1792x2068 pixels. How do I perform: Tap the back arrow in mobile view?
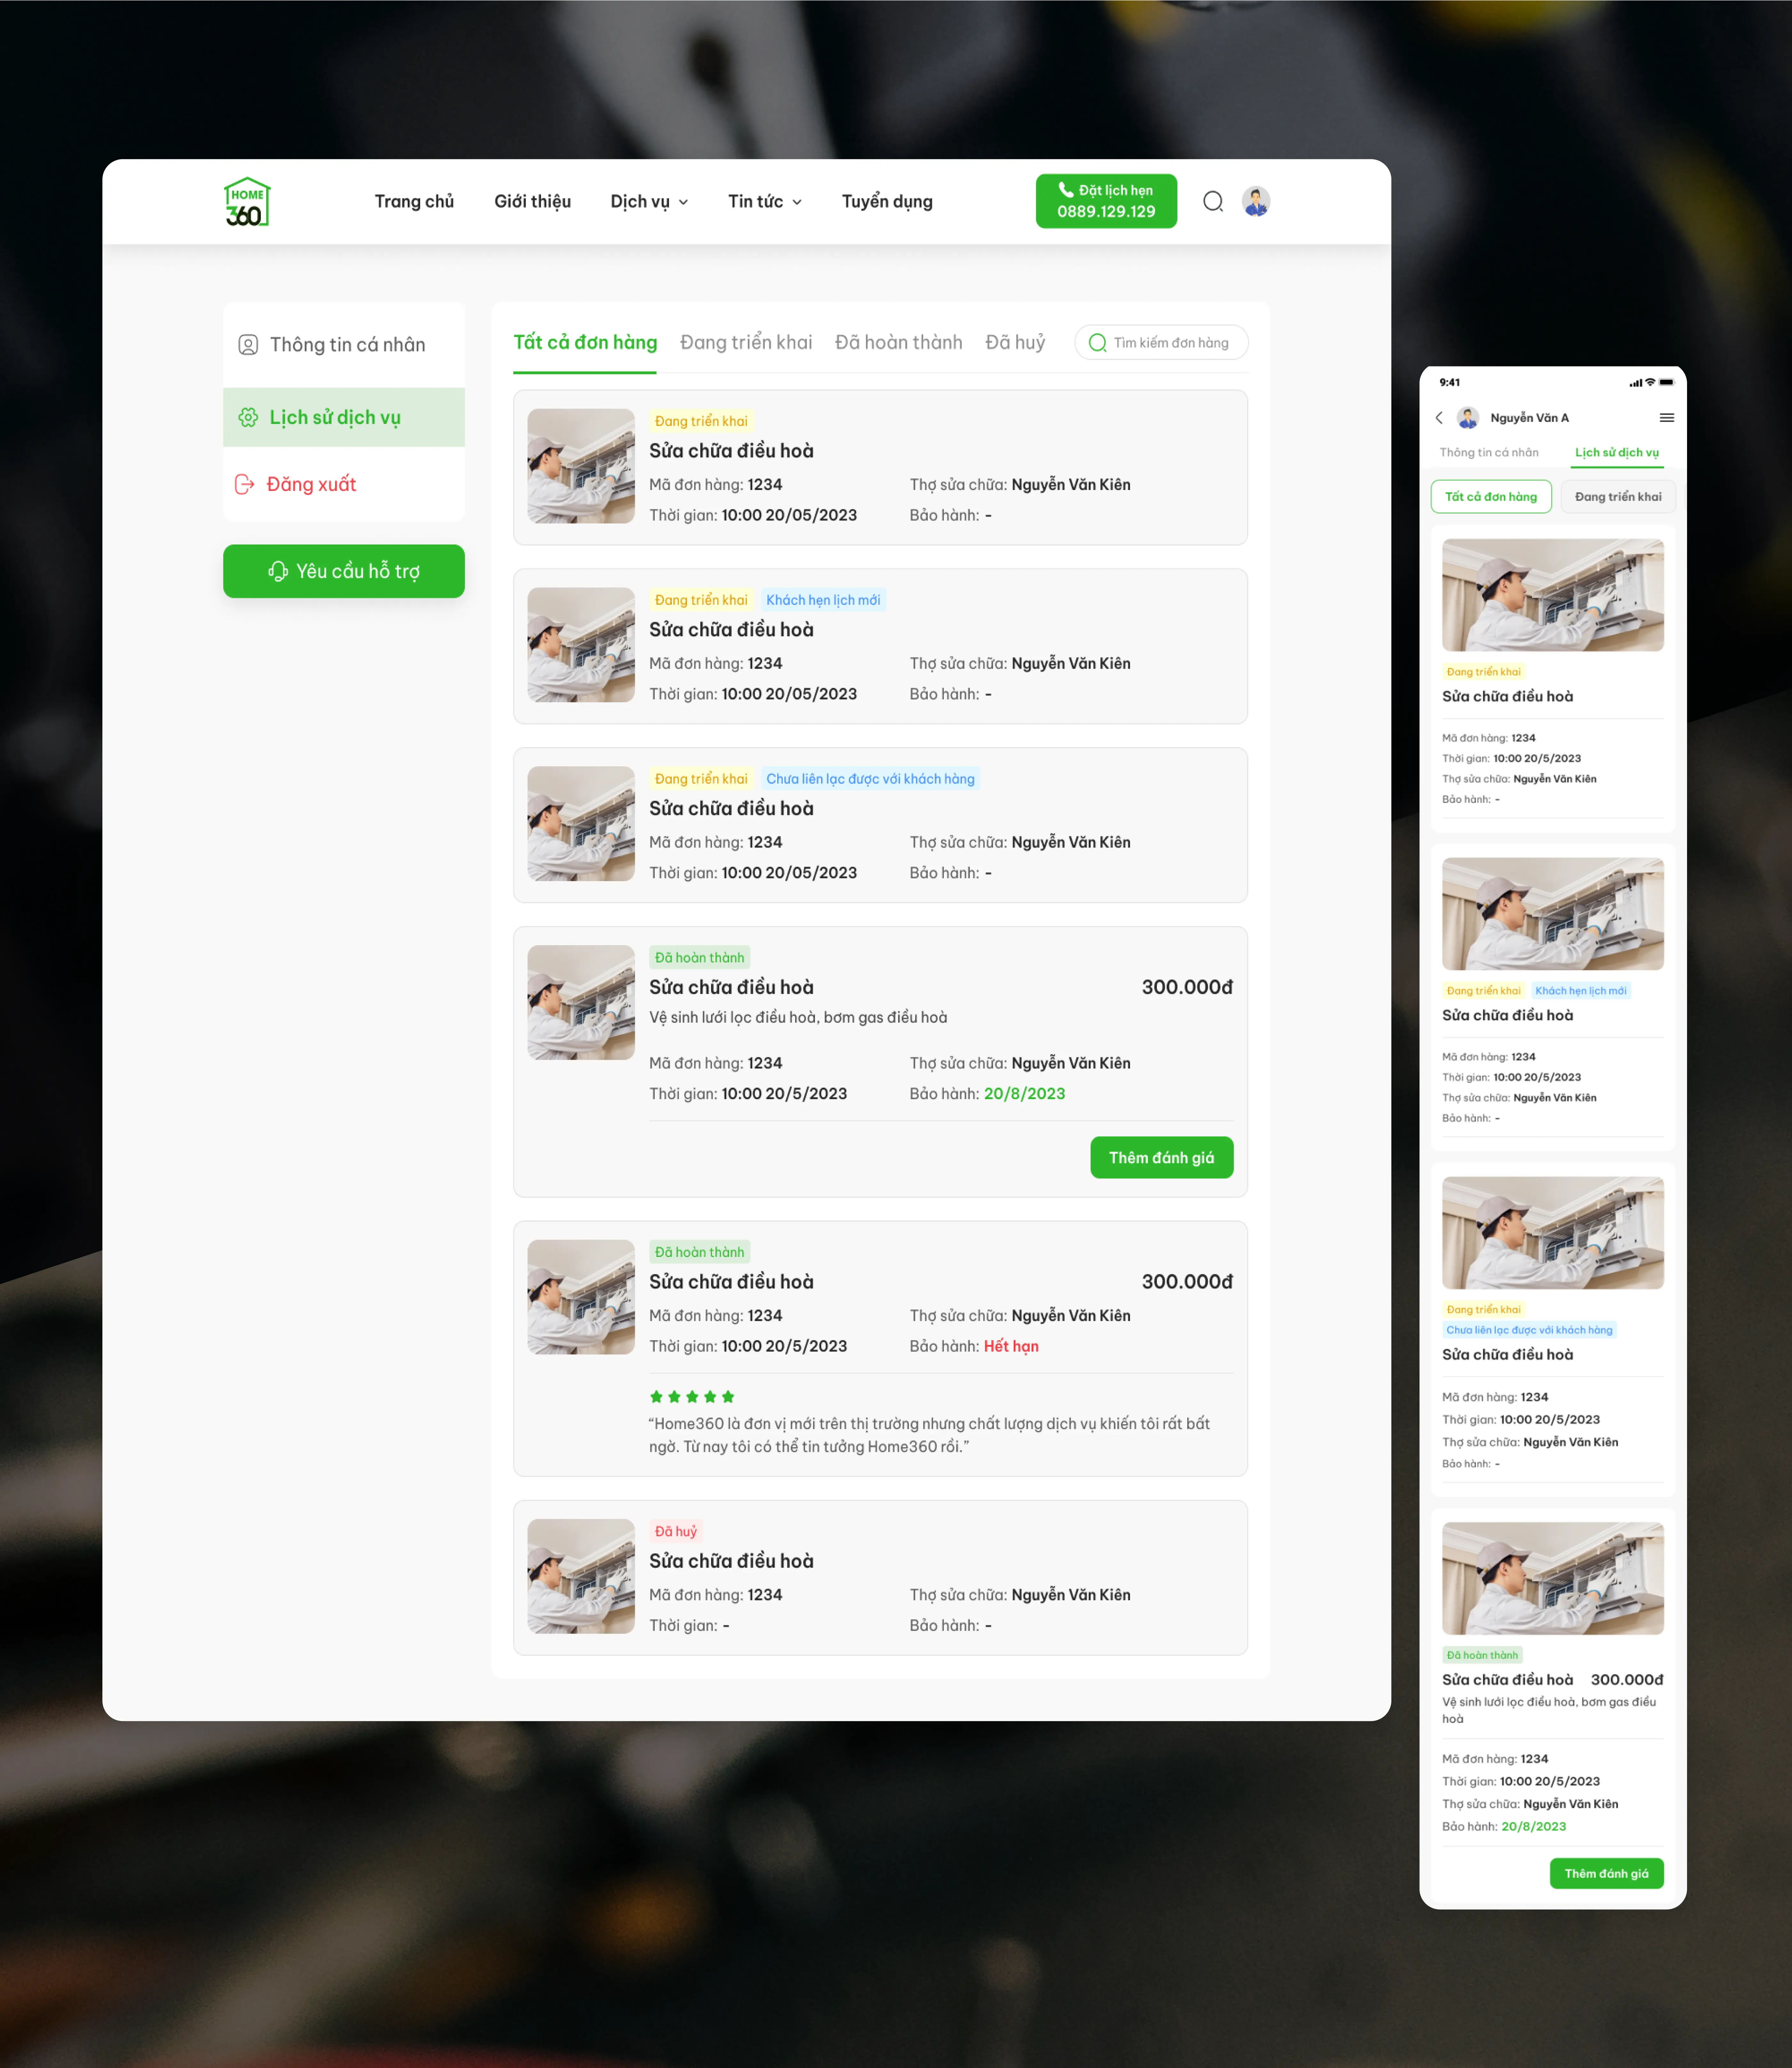(x=1439, y=418)
